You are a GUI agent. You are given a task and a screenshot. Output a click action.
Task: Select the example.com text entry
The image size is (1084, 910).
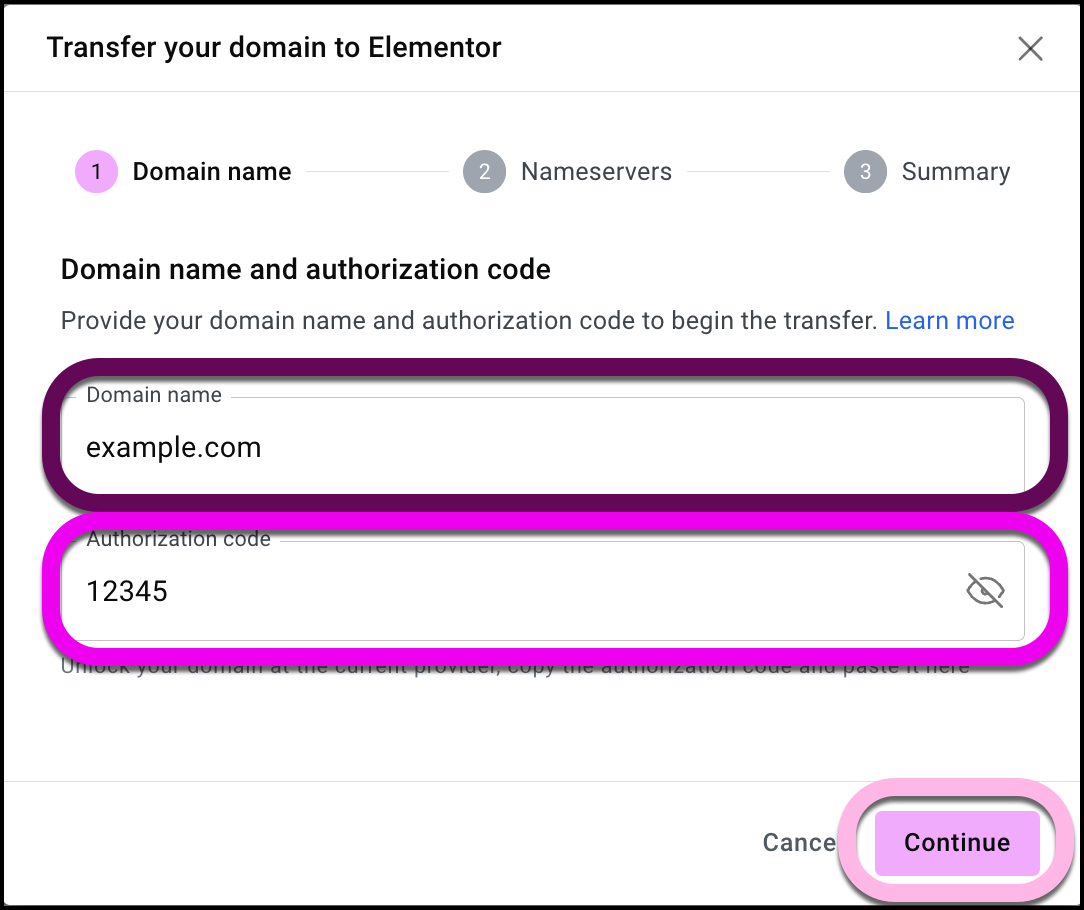click(173, 447)
